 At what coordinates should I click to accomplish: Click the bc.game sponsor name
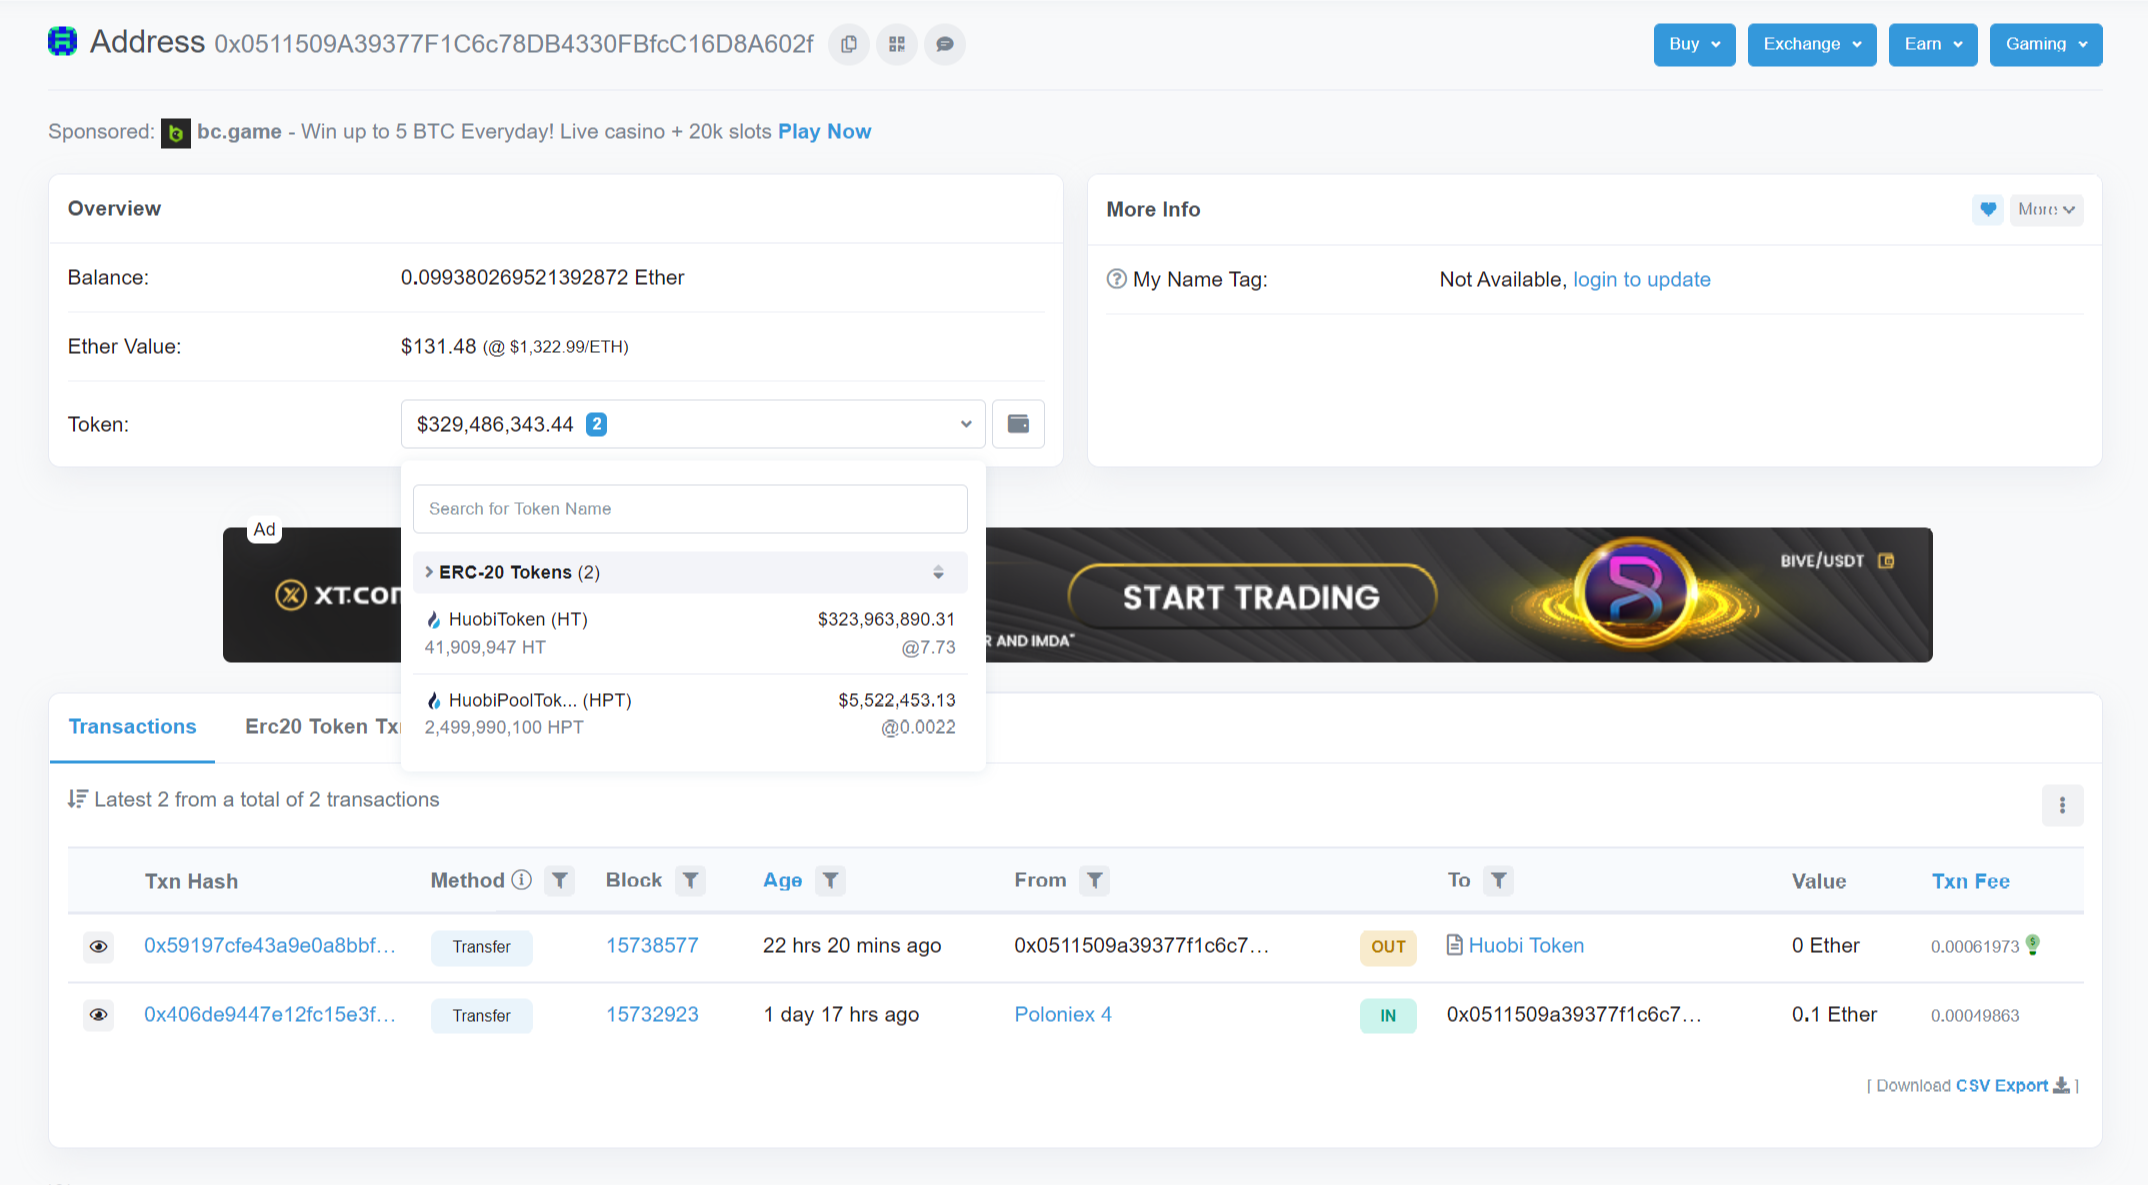coord(239,132)
